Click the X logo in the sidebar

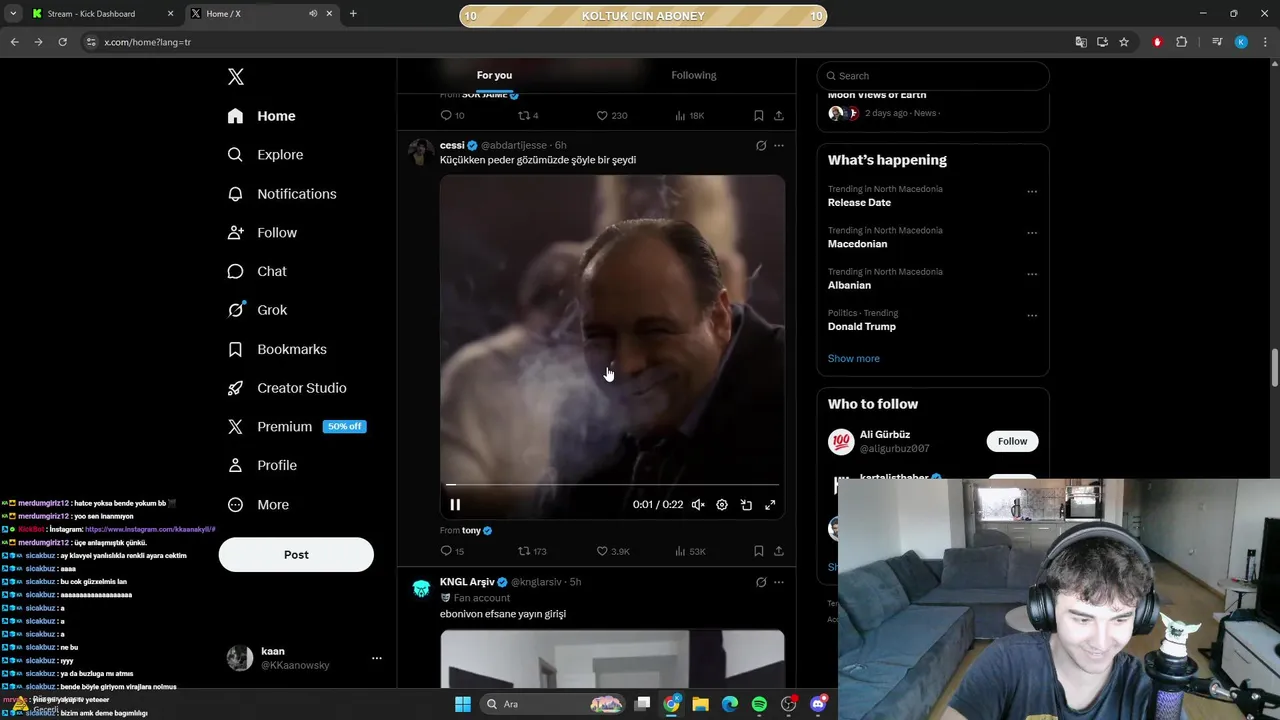click(x=235, y=77)
